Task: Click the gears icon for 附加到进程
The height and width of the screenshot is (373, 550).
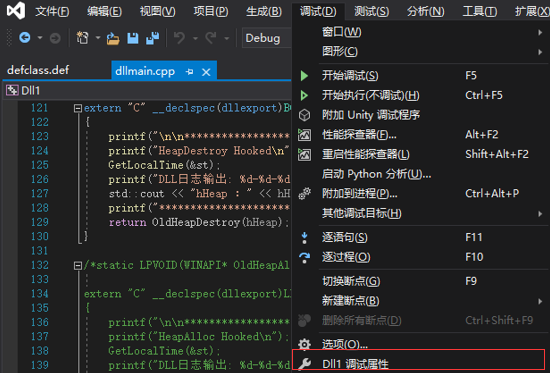Action: pyautogui.click(x=304, y=193)
